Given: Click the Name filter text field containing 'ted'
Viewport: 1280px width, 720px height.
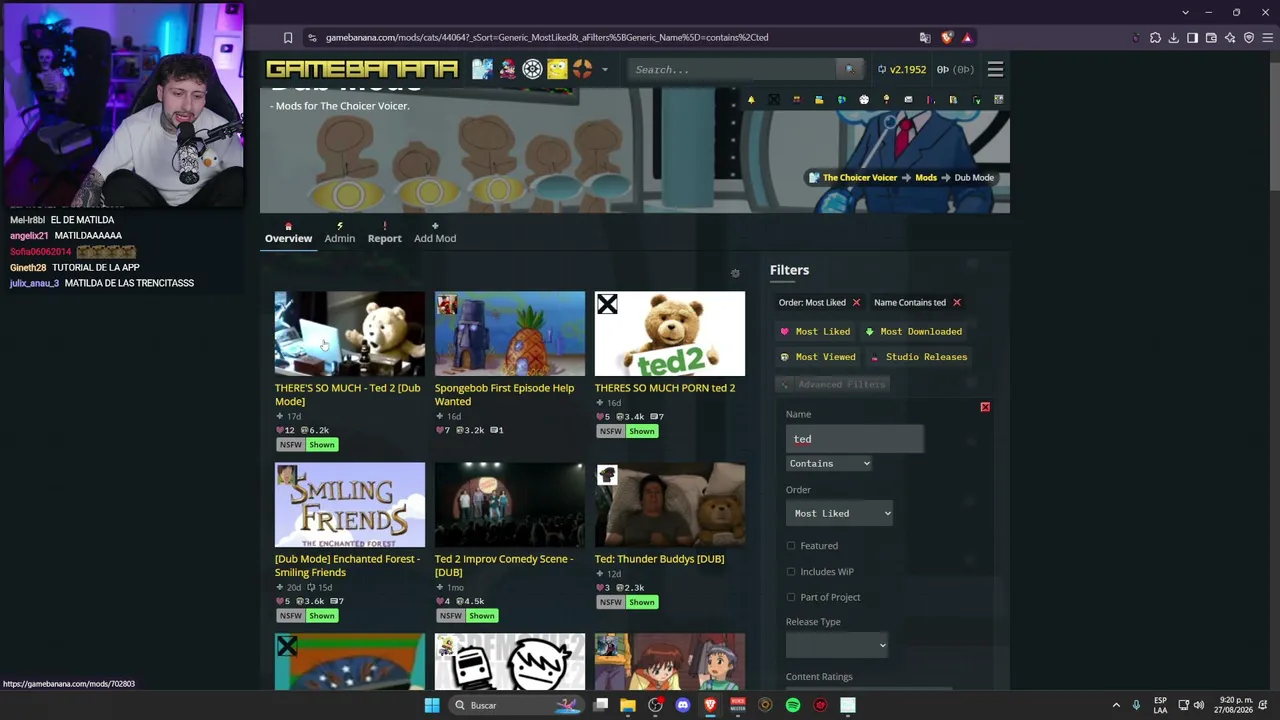Looking at the screenshot, I should tap(854, 439).
